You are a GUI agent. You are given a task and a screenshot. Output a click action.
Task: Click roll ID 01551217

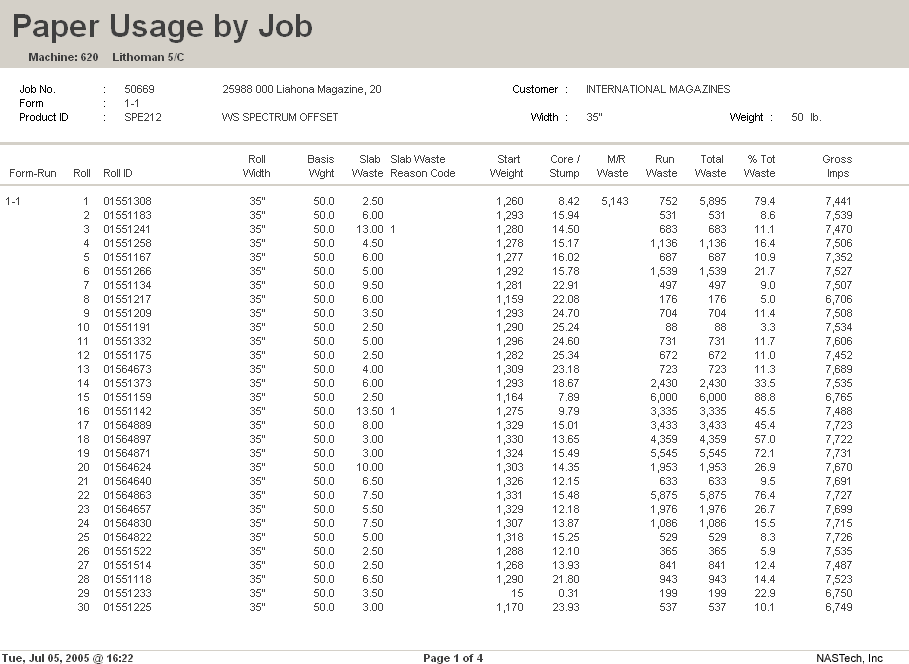pyautogui.click(x=128, y=299)
